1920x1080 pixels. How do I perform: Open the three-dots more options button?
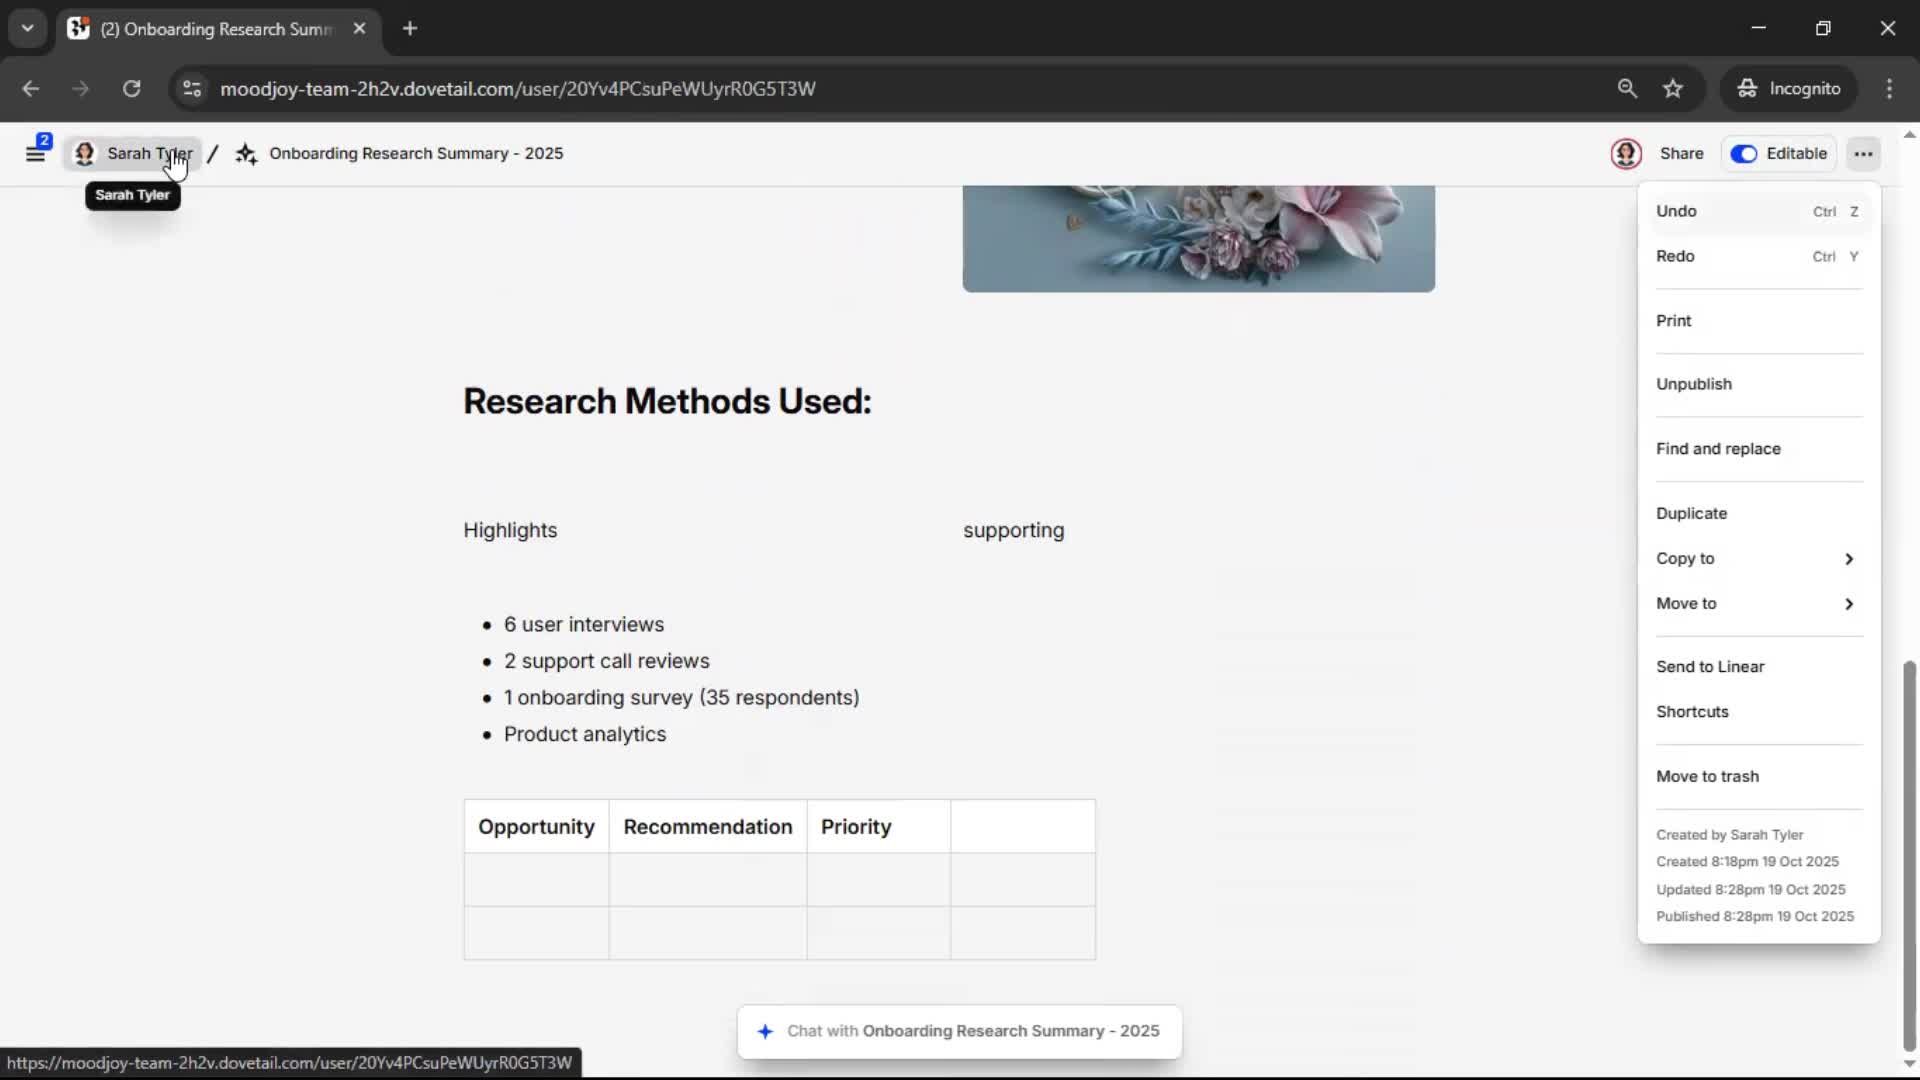pyautogui.click(x=1862, y=154)
